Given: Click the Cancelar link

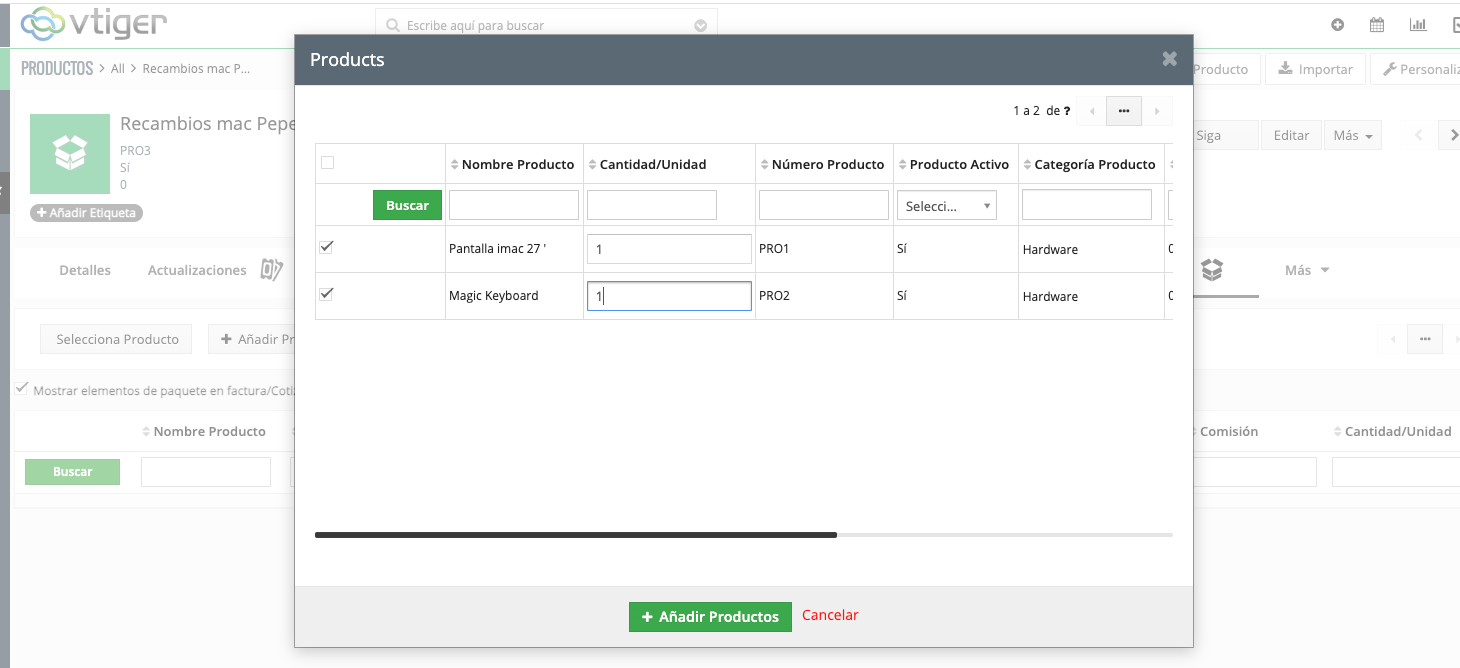Looking at the screenshot, I should pyautogui.click(x=830, y=615).
